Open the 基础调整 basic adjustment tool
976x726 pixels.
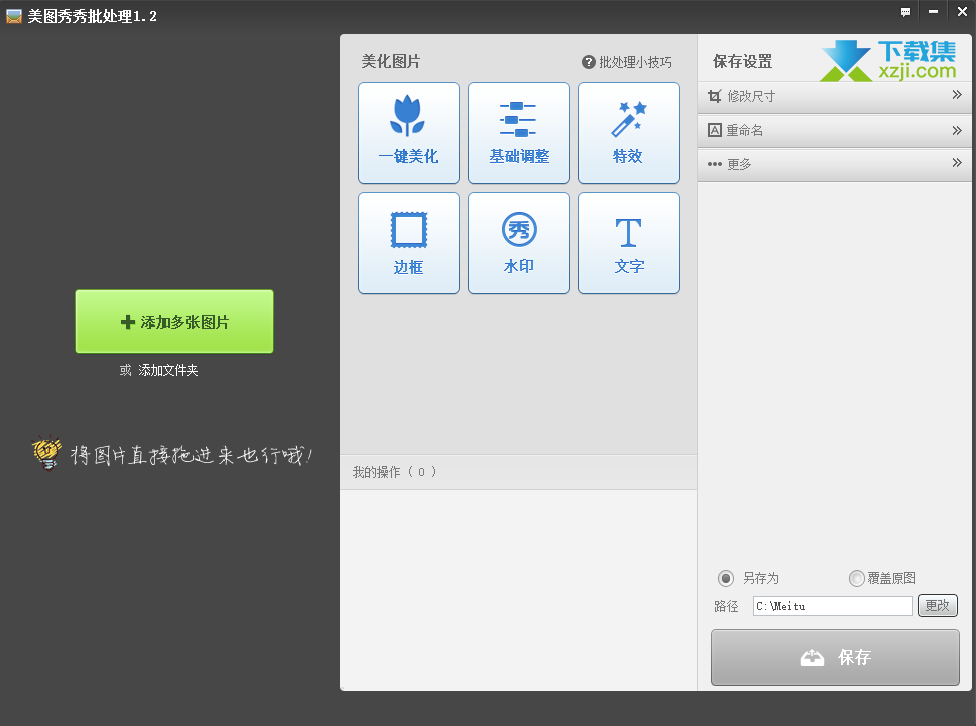coord(518,133)
